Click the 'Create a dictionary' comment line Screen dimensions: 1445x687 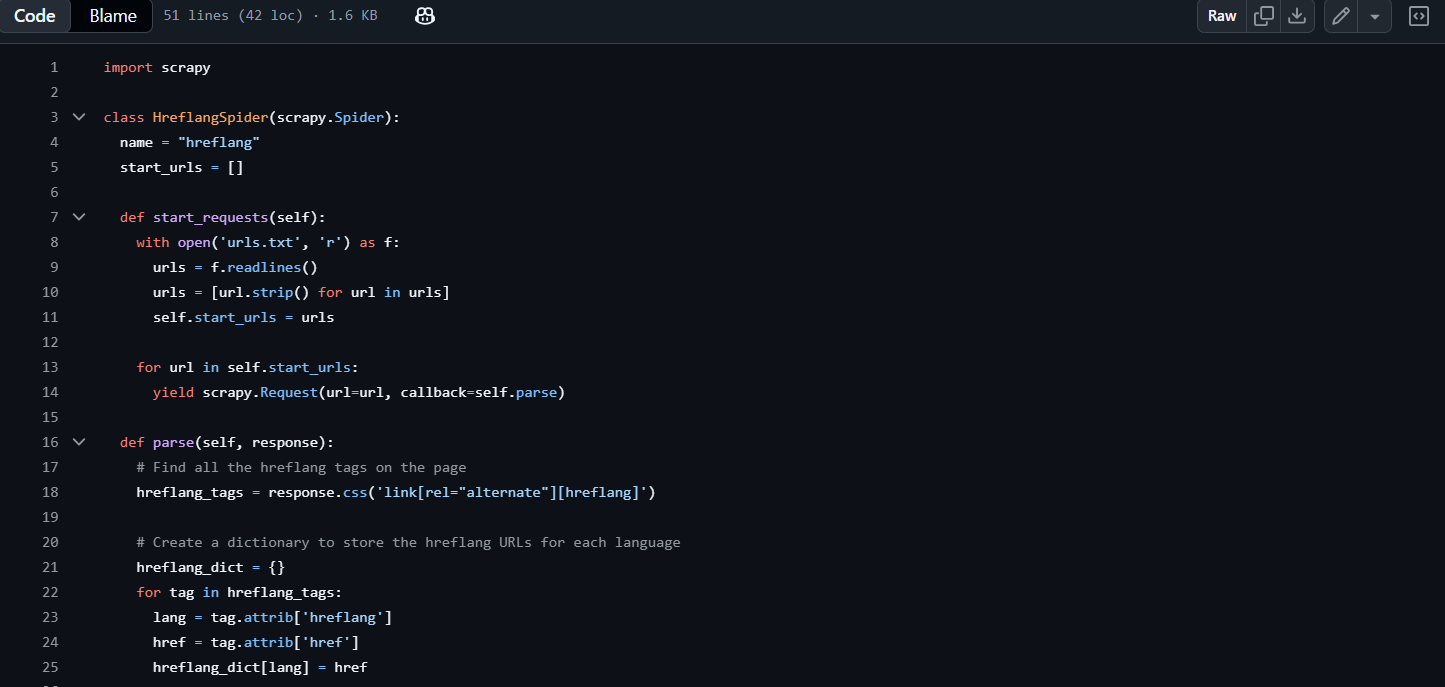click(x=408, y=542)
